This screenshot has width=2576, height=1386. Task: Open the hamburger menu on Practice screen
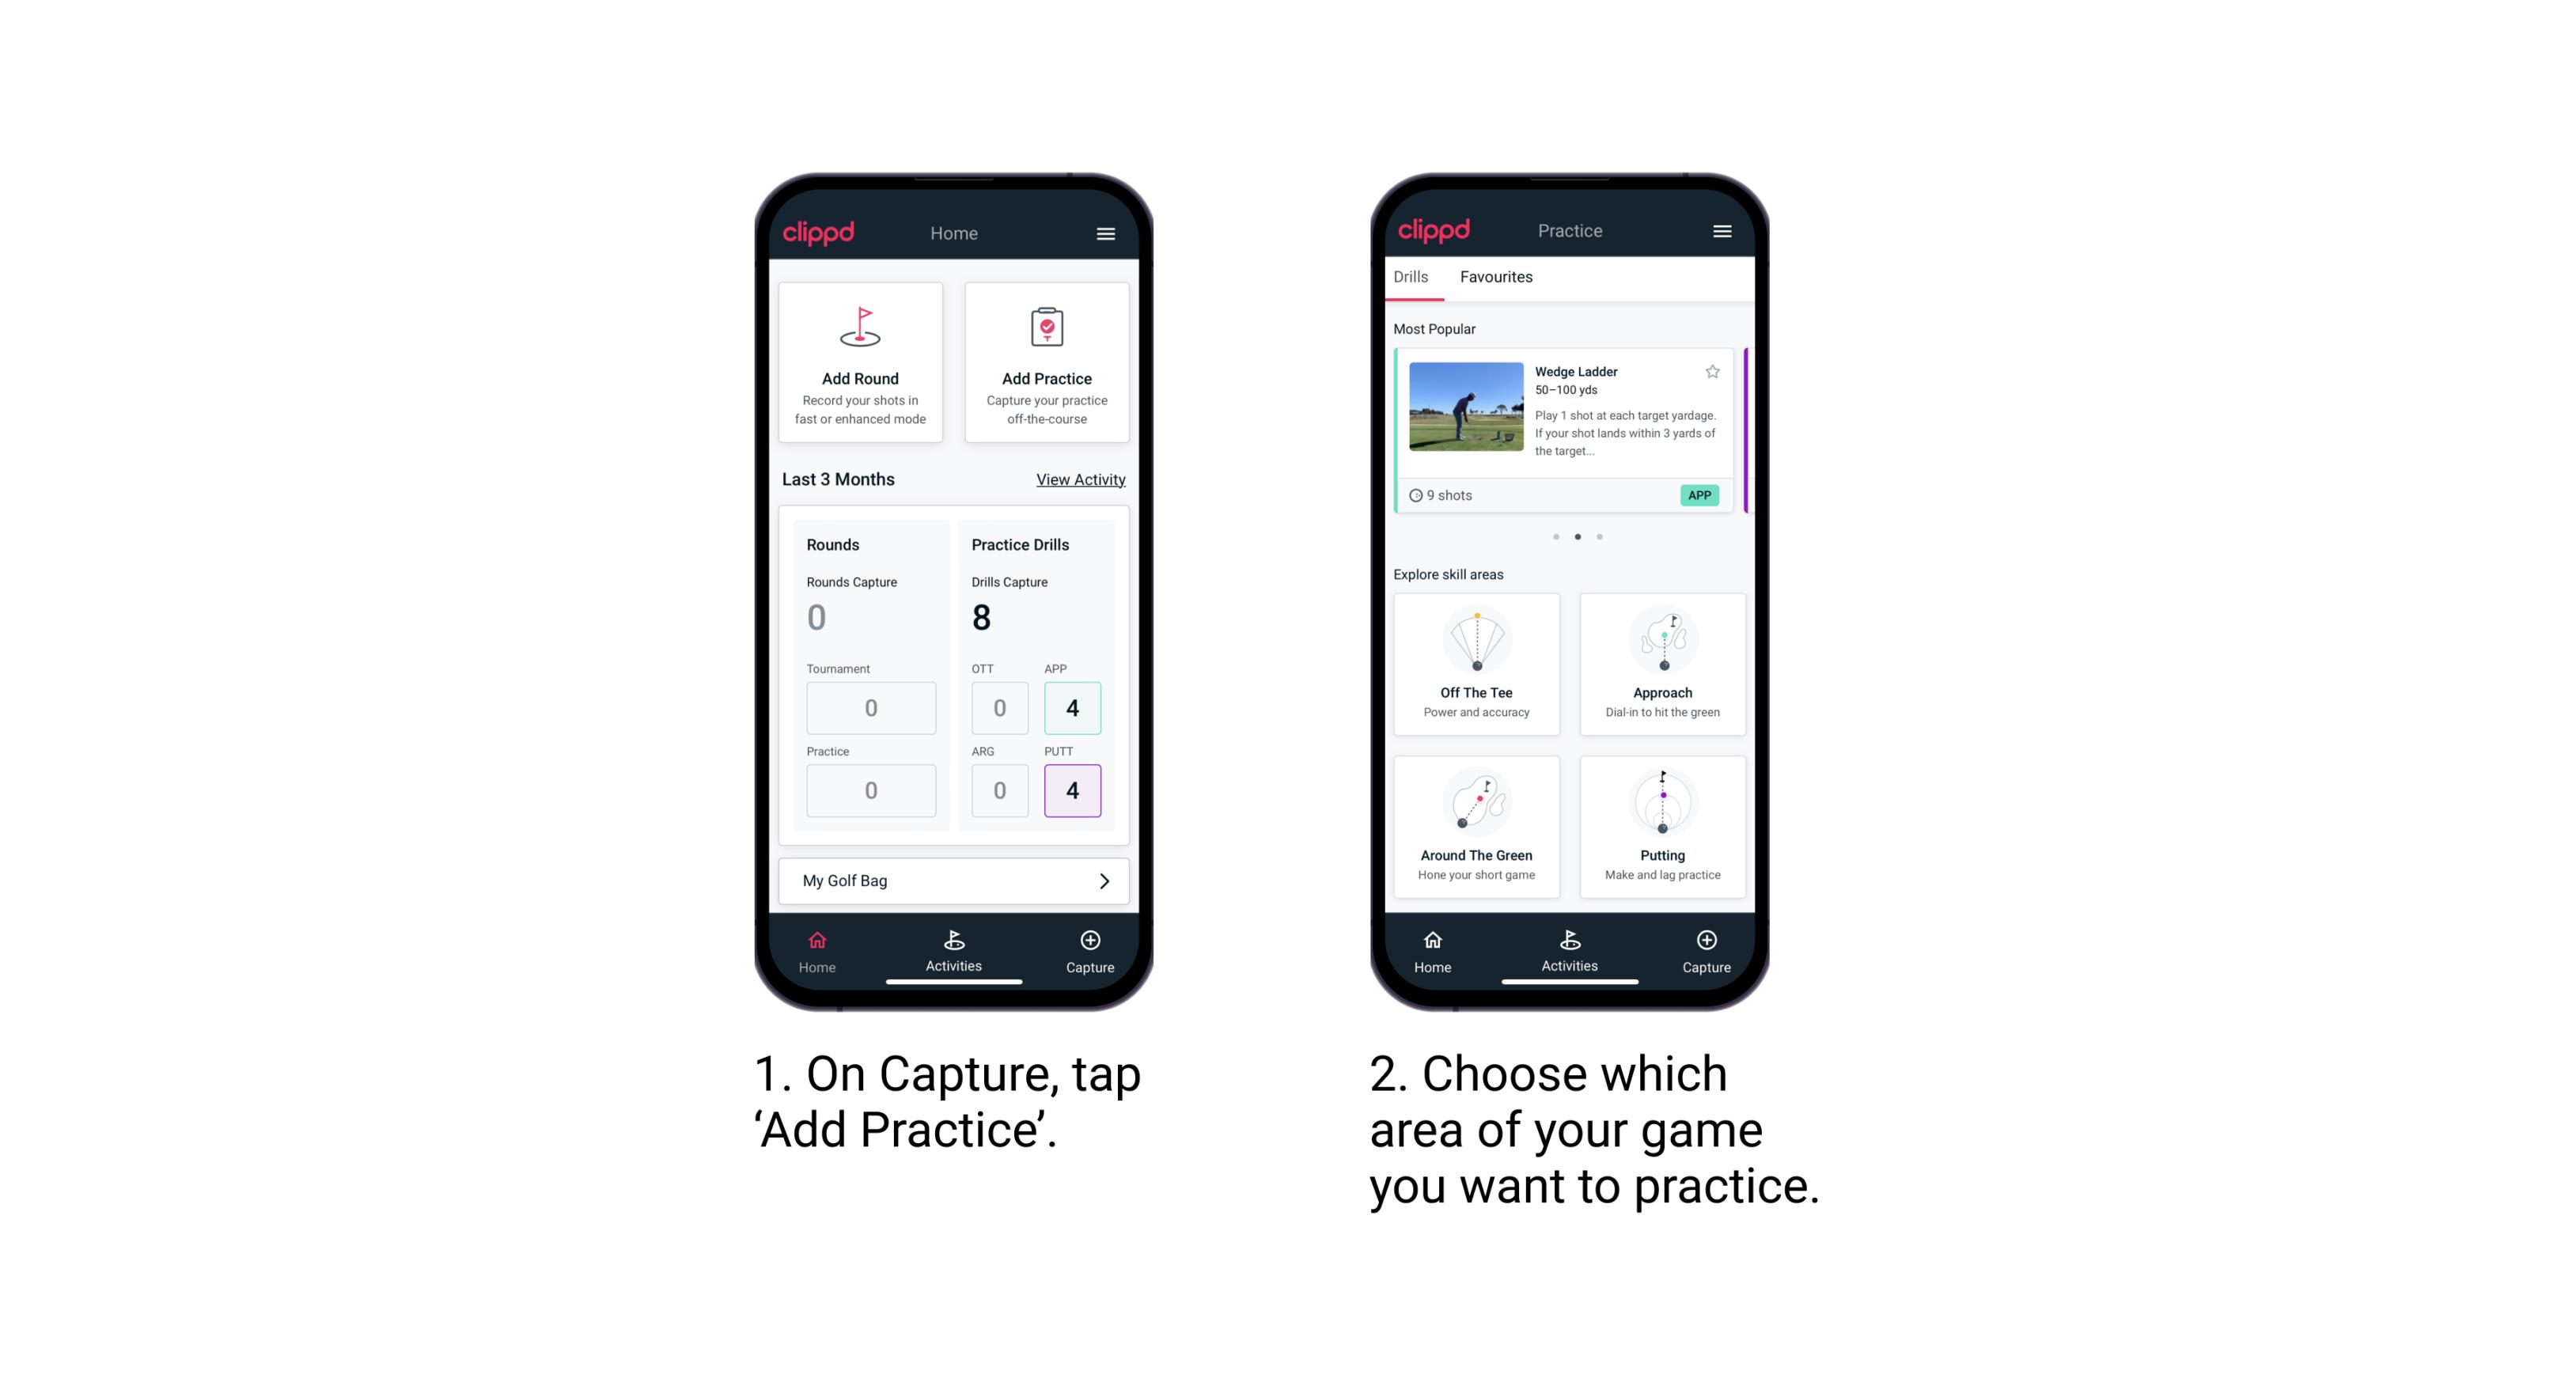(x=1722, y=232)
